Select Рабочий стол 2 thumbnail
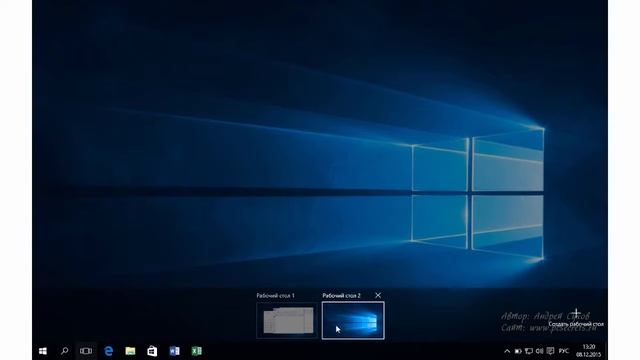 coord(353,321)
